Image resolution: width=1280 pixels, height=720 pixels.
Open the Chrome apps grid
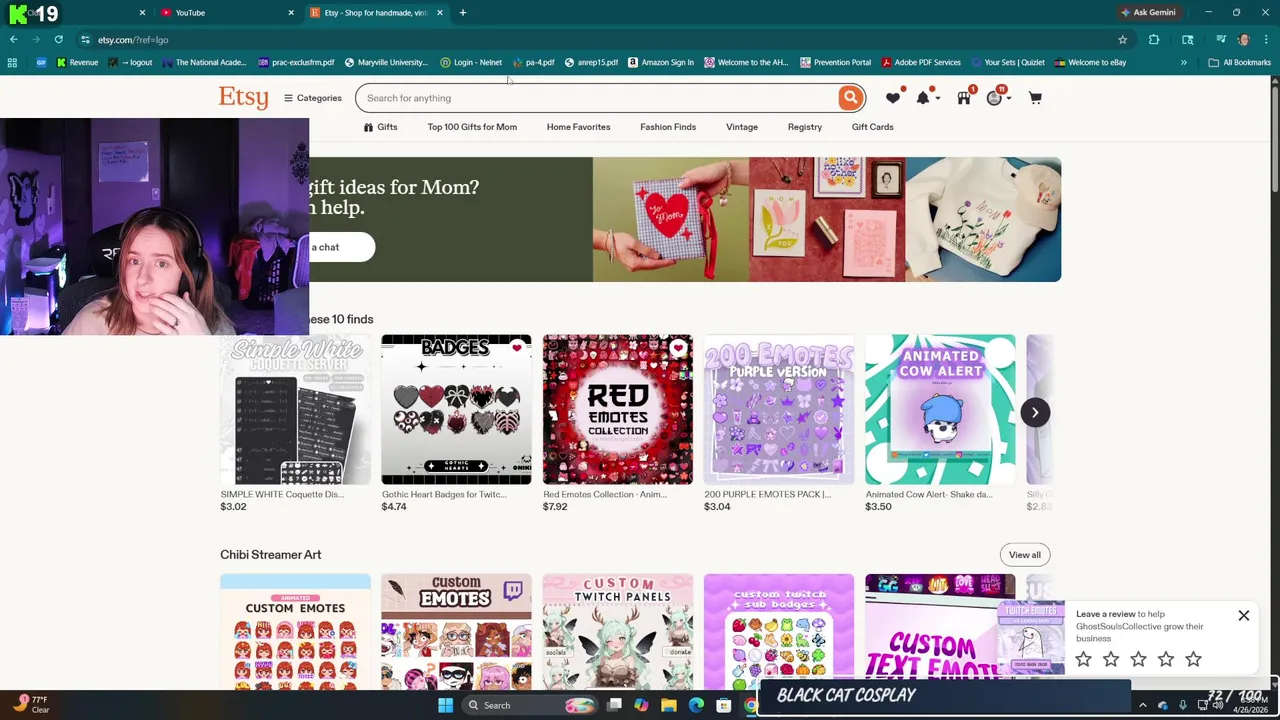[x=12, y=62]
